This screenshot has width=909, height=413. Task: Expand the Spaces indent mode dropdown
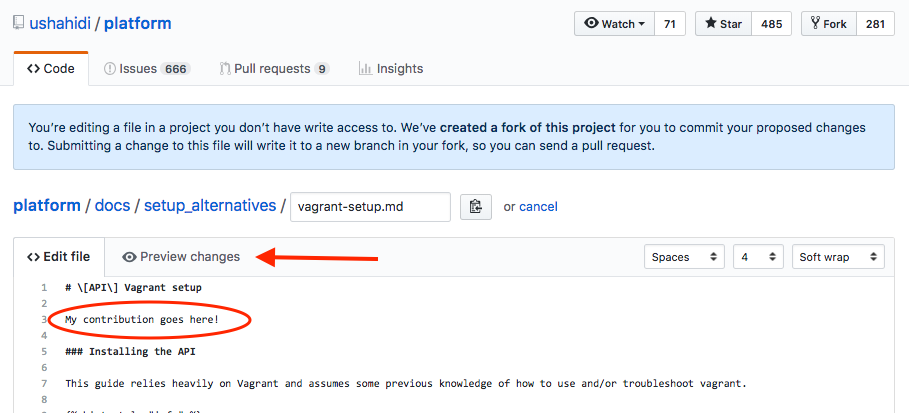(684, 257)
